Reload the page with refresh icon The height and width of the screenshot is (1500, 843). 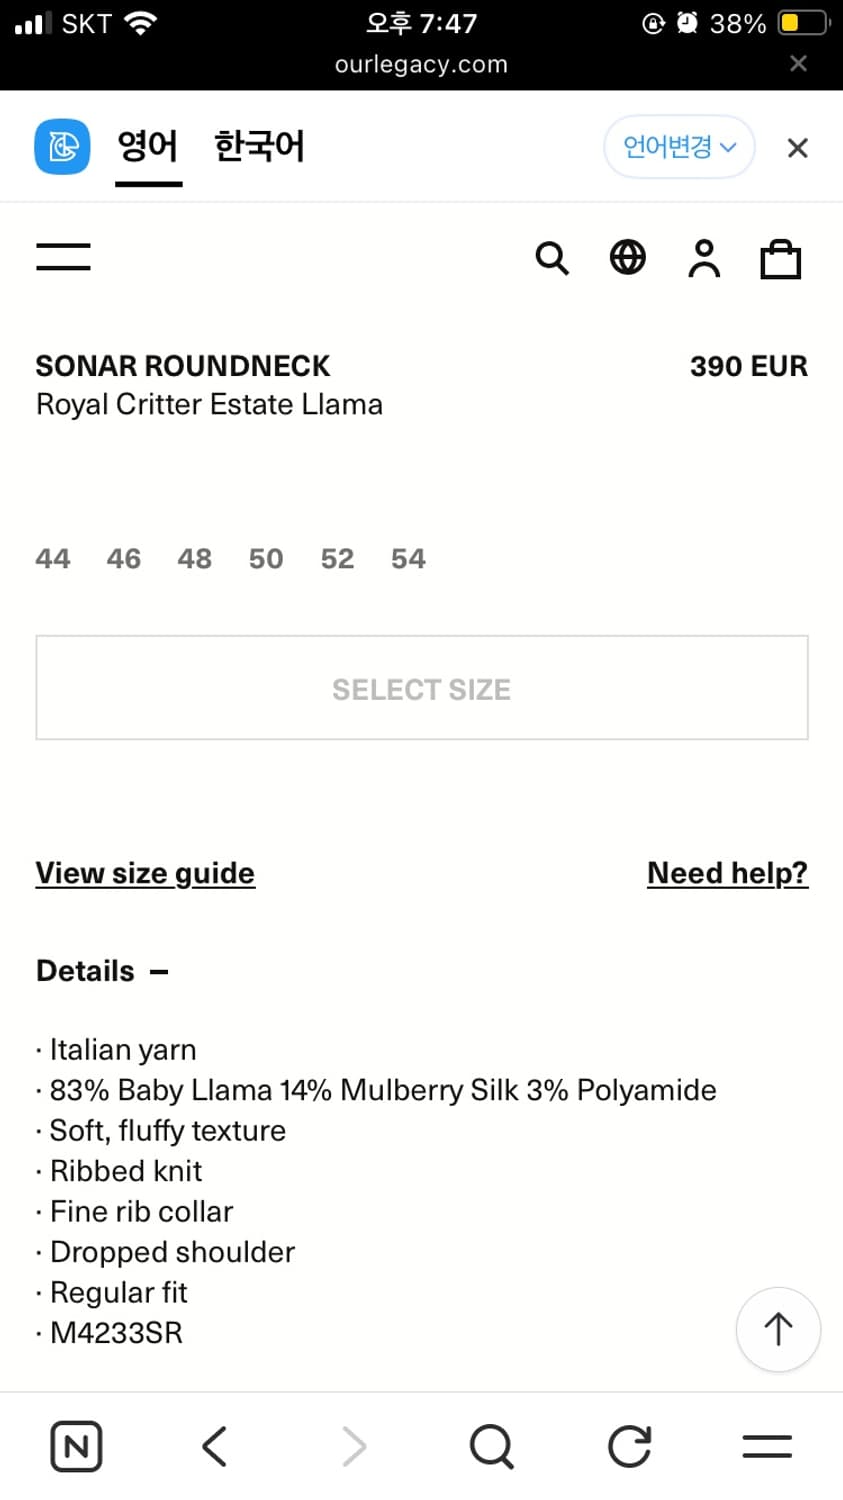(629, 1446)
